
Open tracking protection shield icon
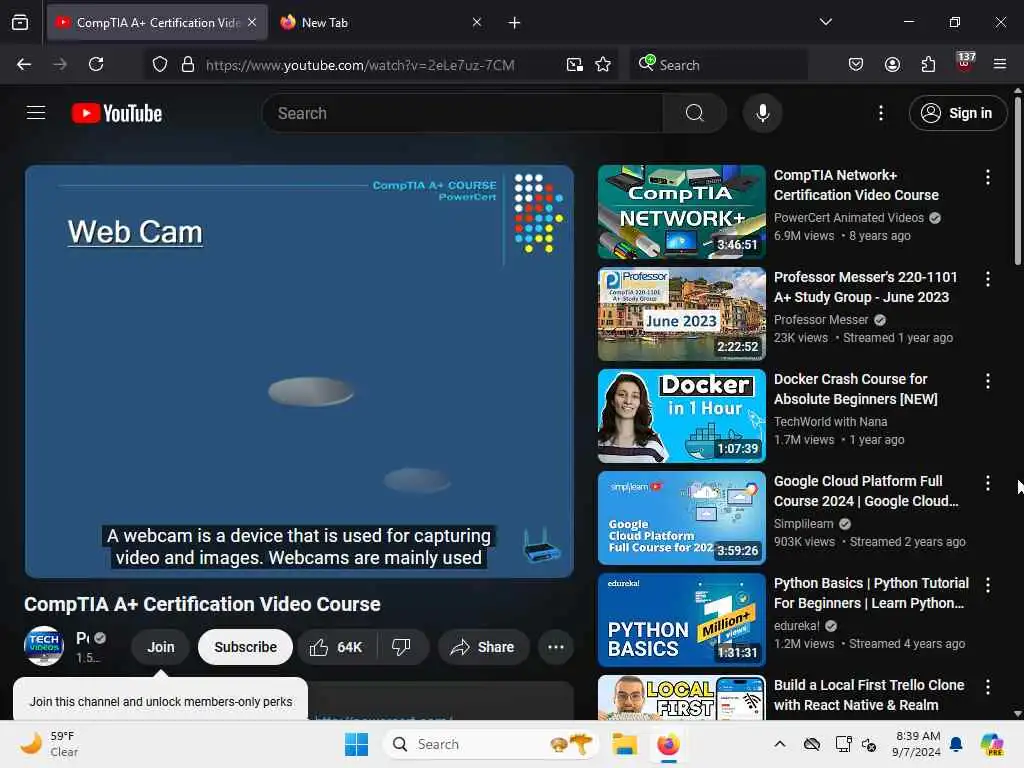pos(160,65)
